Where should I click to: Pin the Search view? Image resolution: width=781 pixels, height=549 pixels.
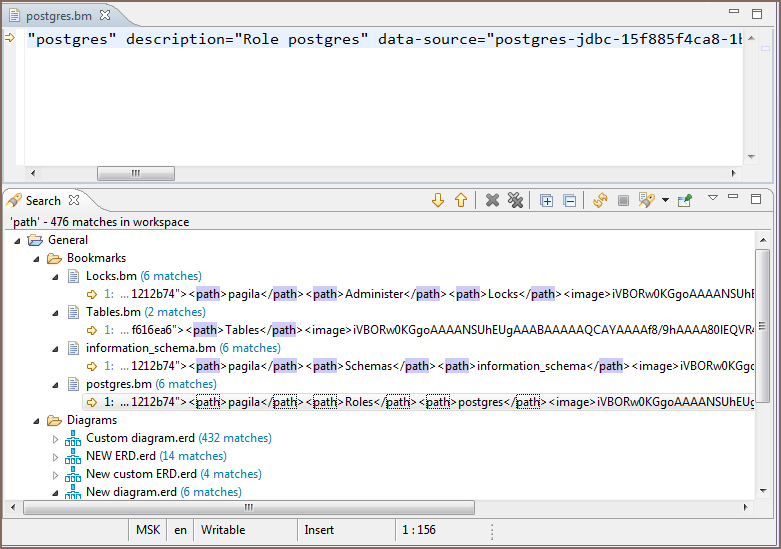click(x=684, y=201)
